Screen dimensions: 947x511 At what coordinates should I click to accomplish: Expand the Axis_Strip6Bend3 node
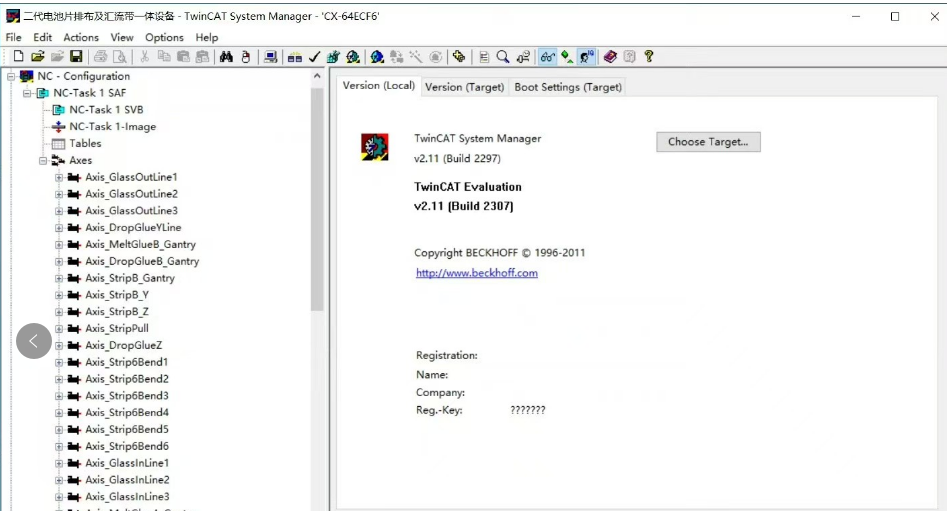59,396
